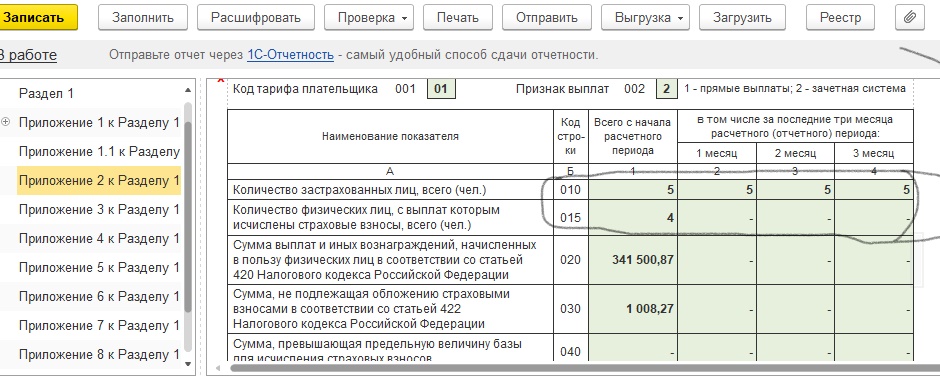The height and width of the screenshot is (378, 940).
Task: Click the Наименование показателя column header
Action: click(x=390, y=137)
